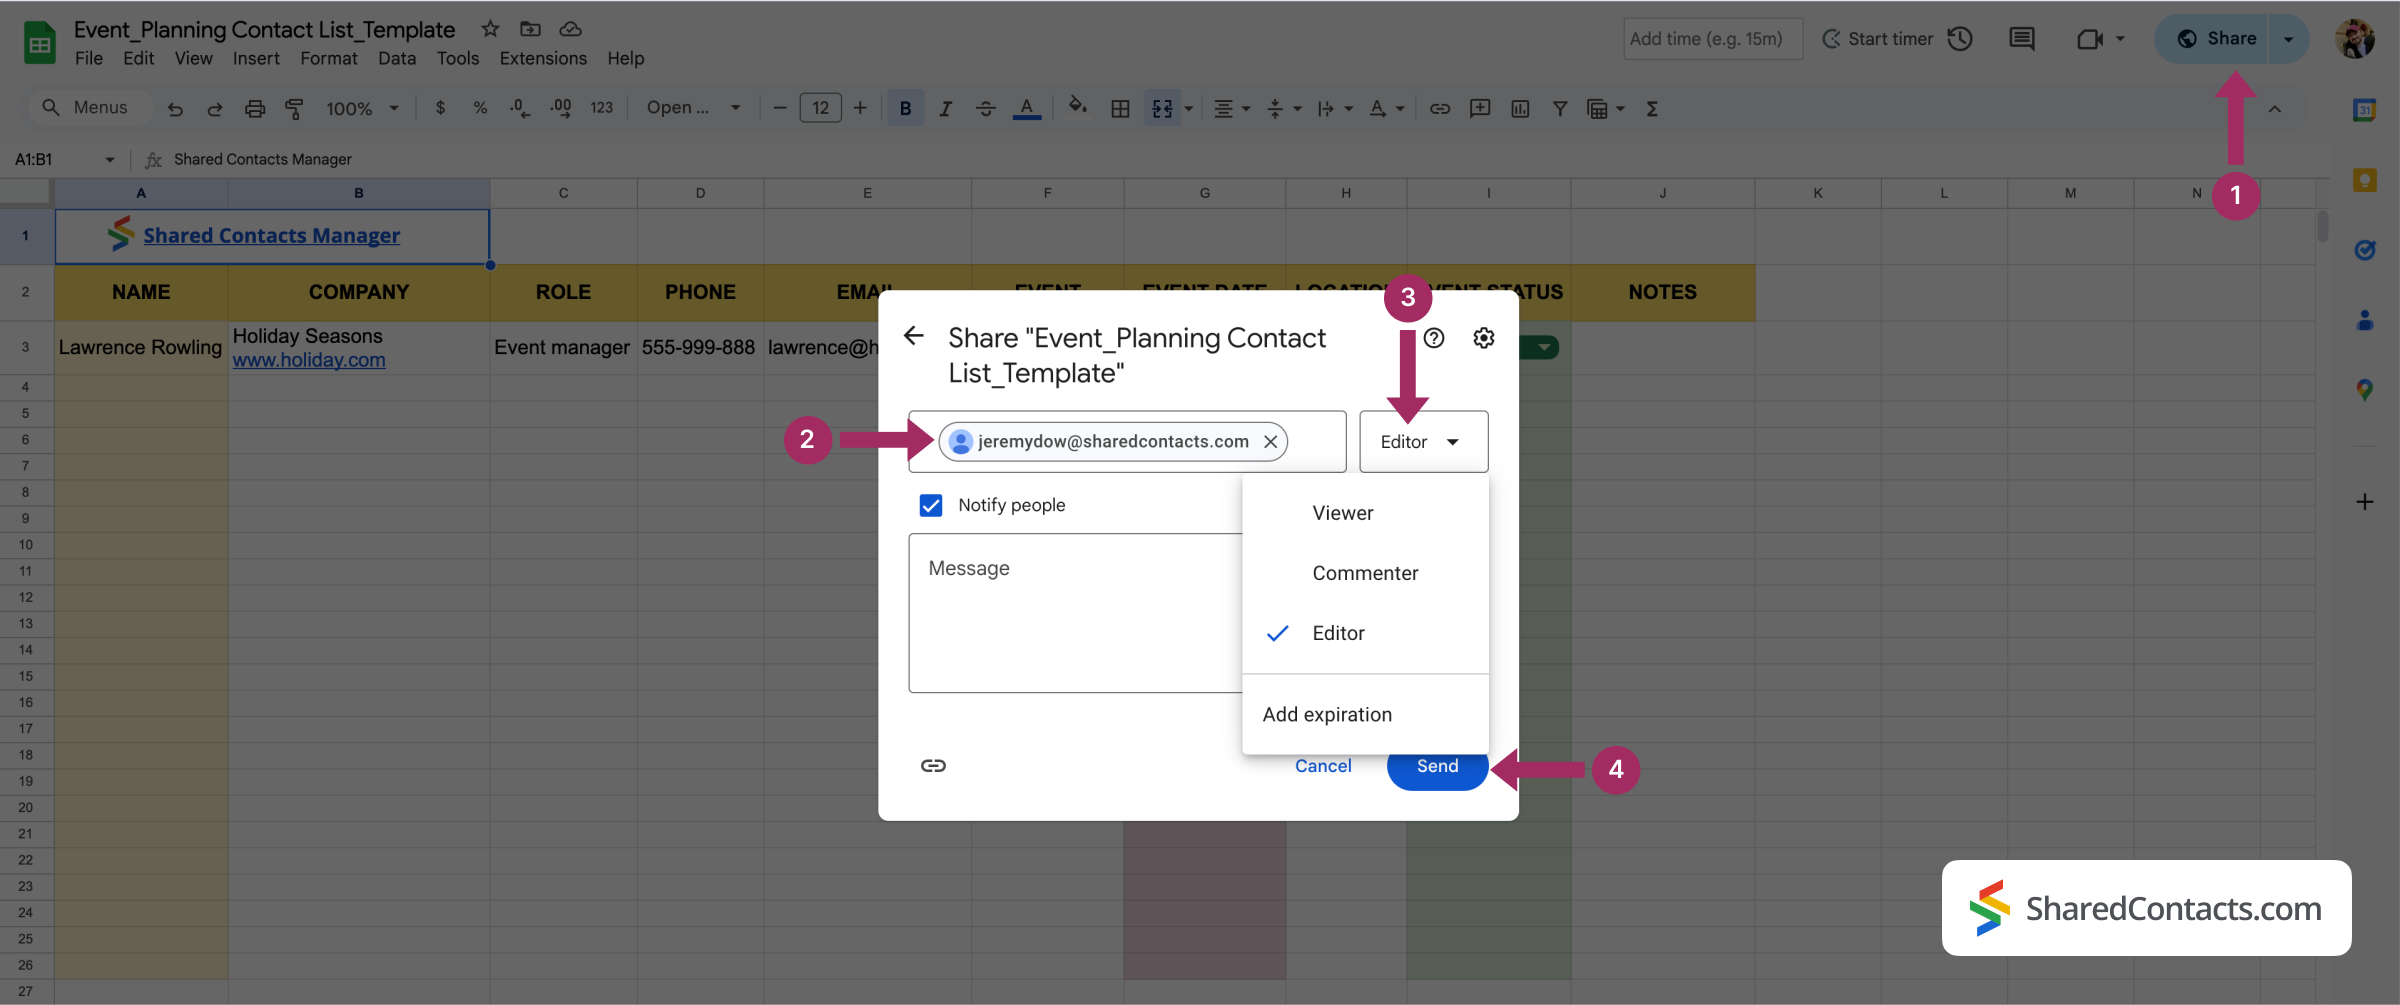Move document with folder icon
The width and height of the screenshot is (2400, 1005).
[530, 29]
